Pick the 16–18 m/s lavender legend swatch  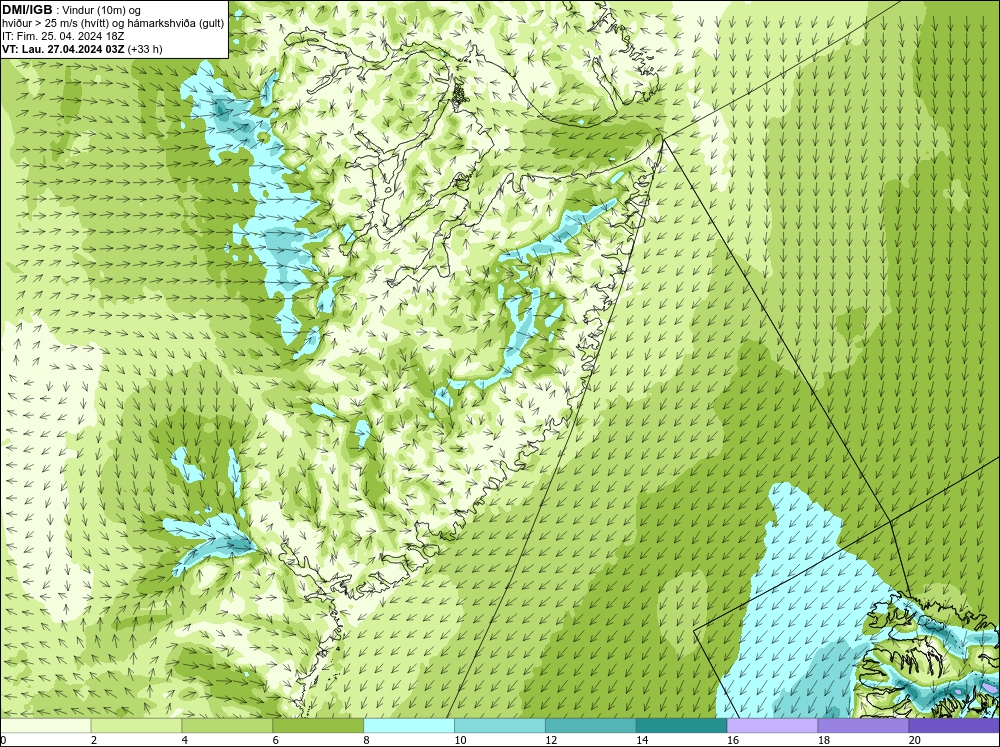click(x=772, y=726)
